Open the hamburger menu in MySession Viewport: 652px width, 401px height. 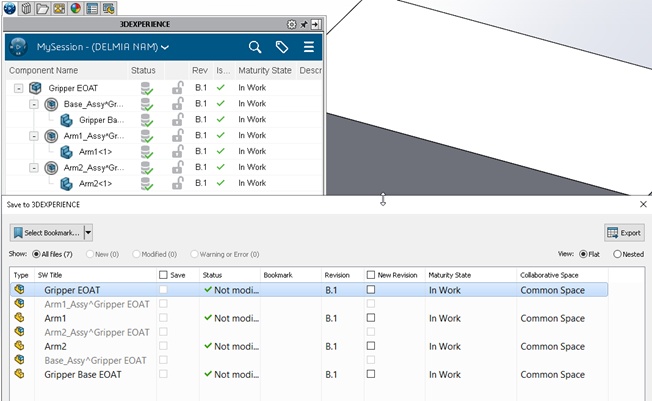309,47
